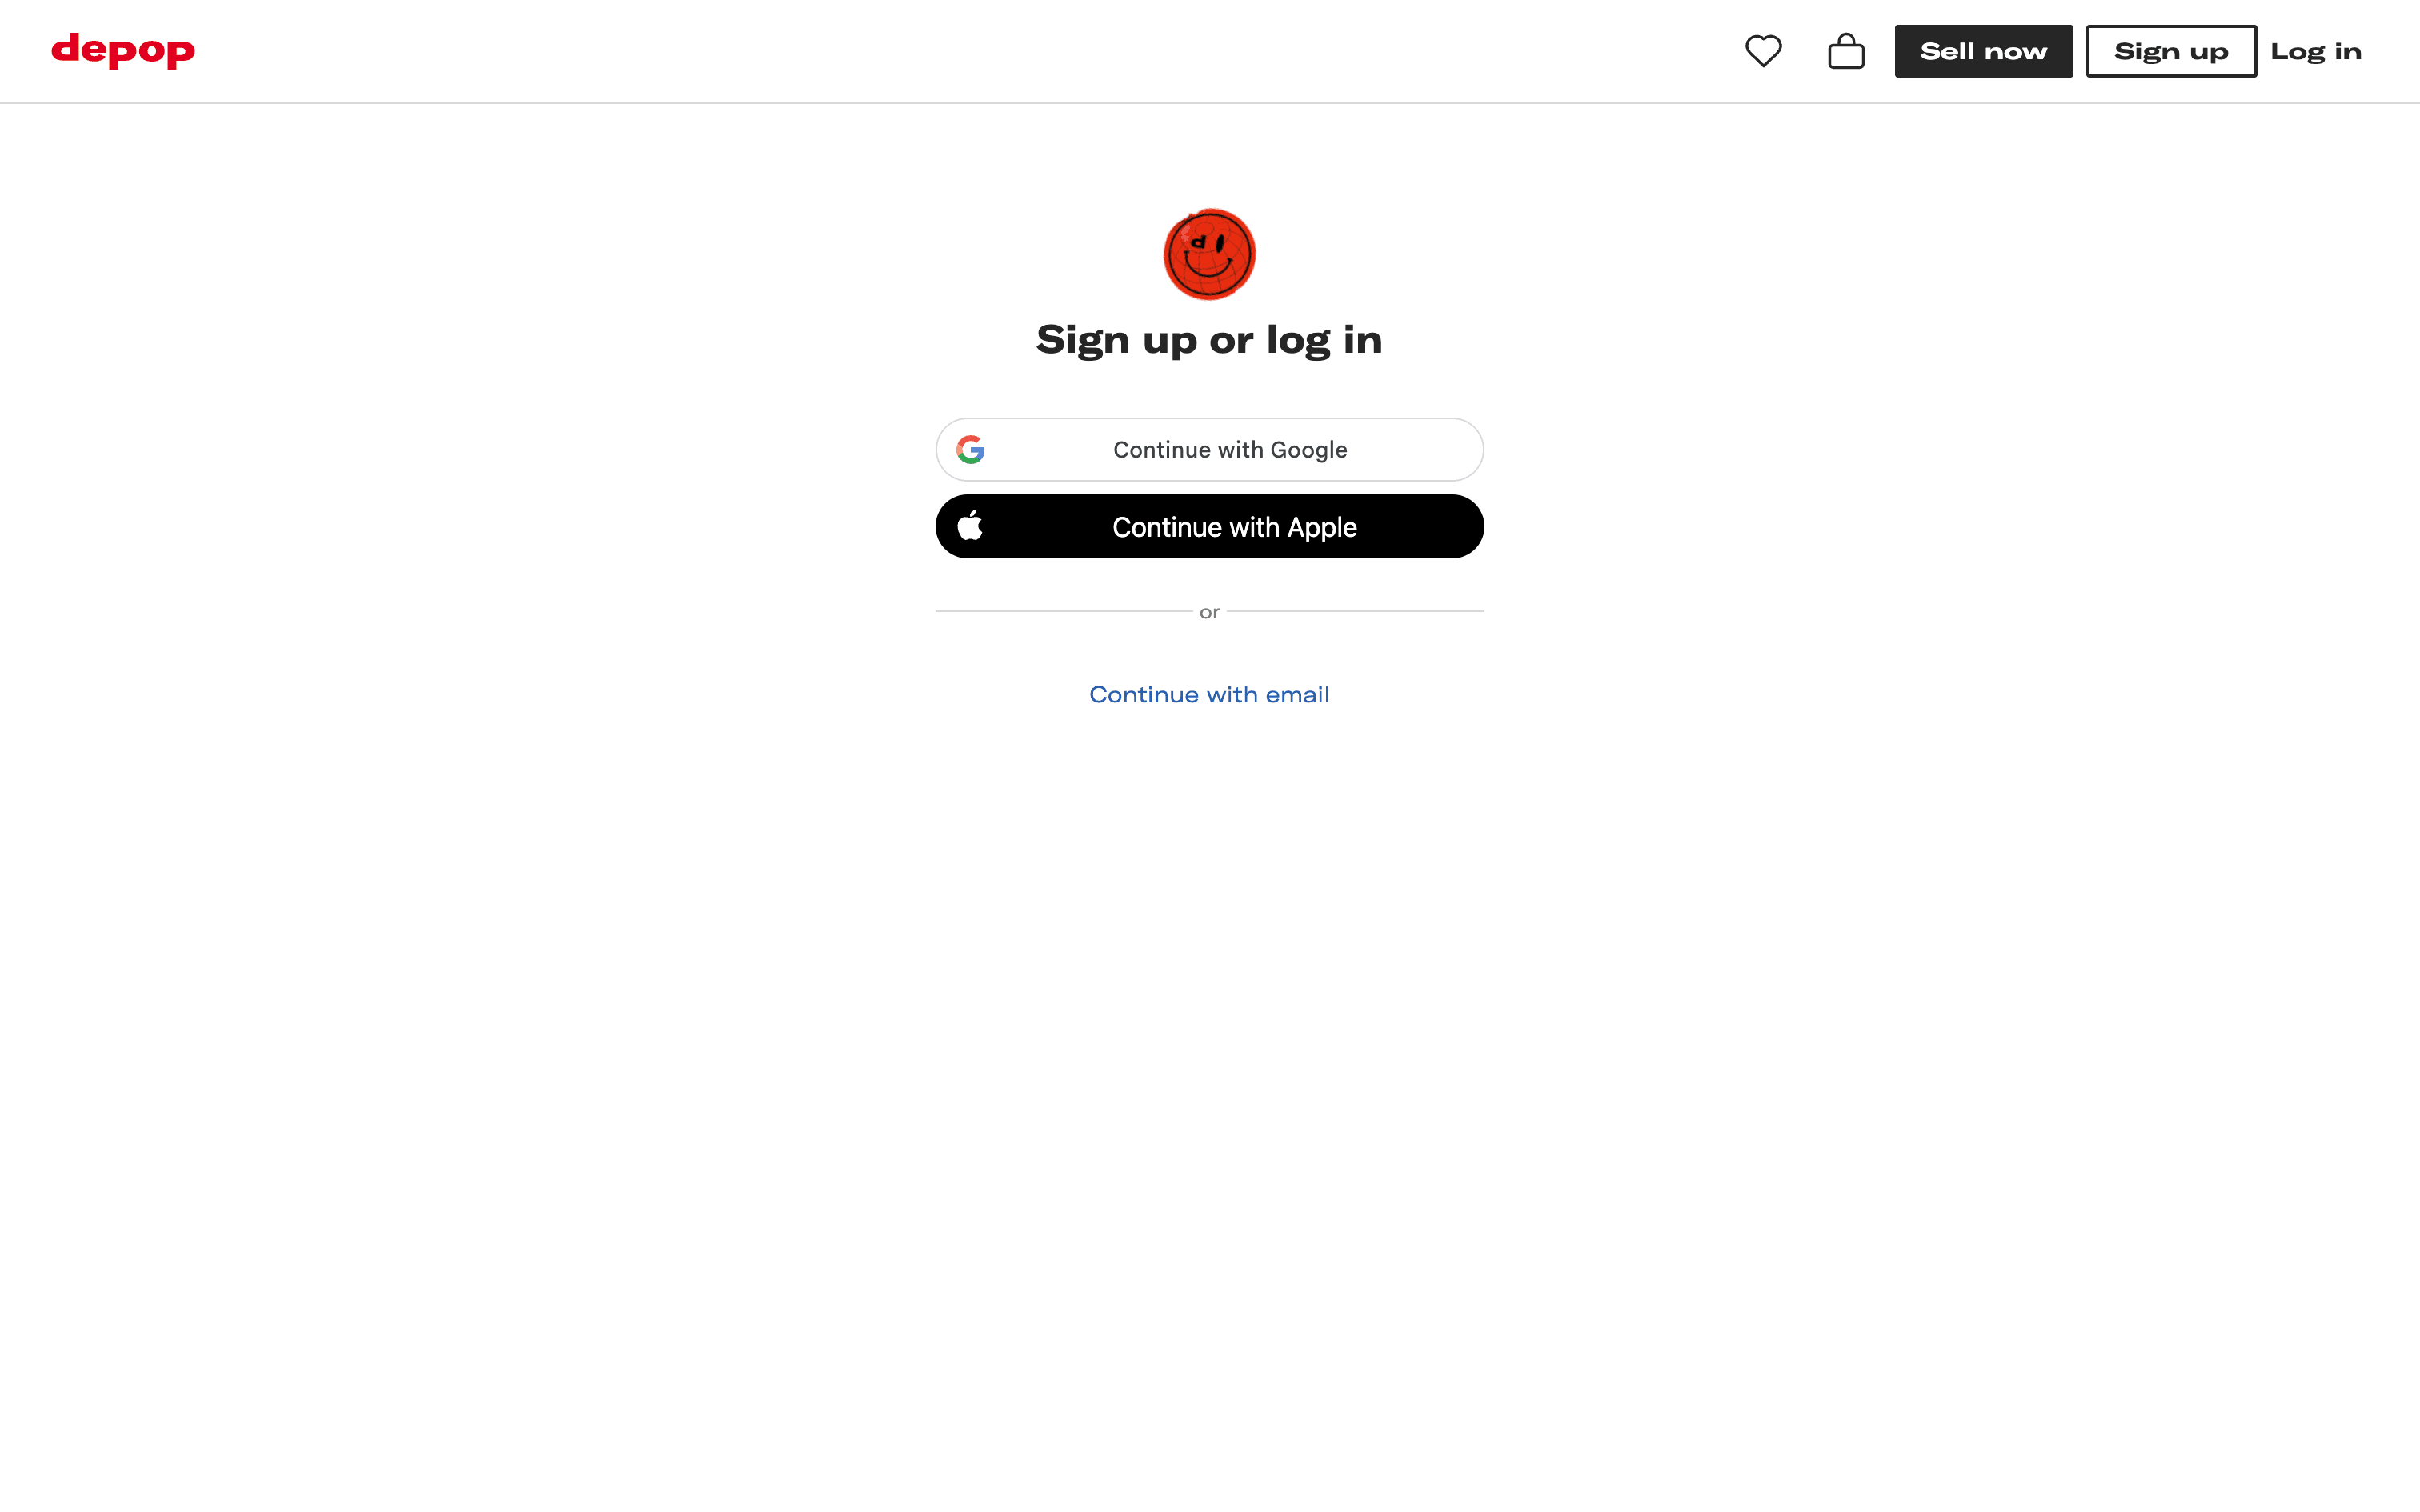View your bag from the header
Screen dimensions: 2420x1512
click(1846, 51)
